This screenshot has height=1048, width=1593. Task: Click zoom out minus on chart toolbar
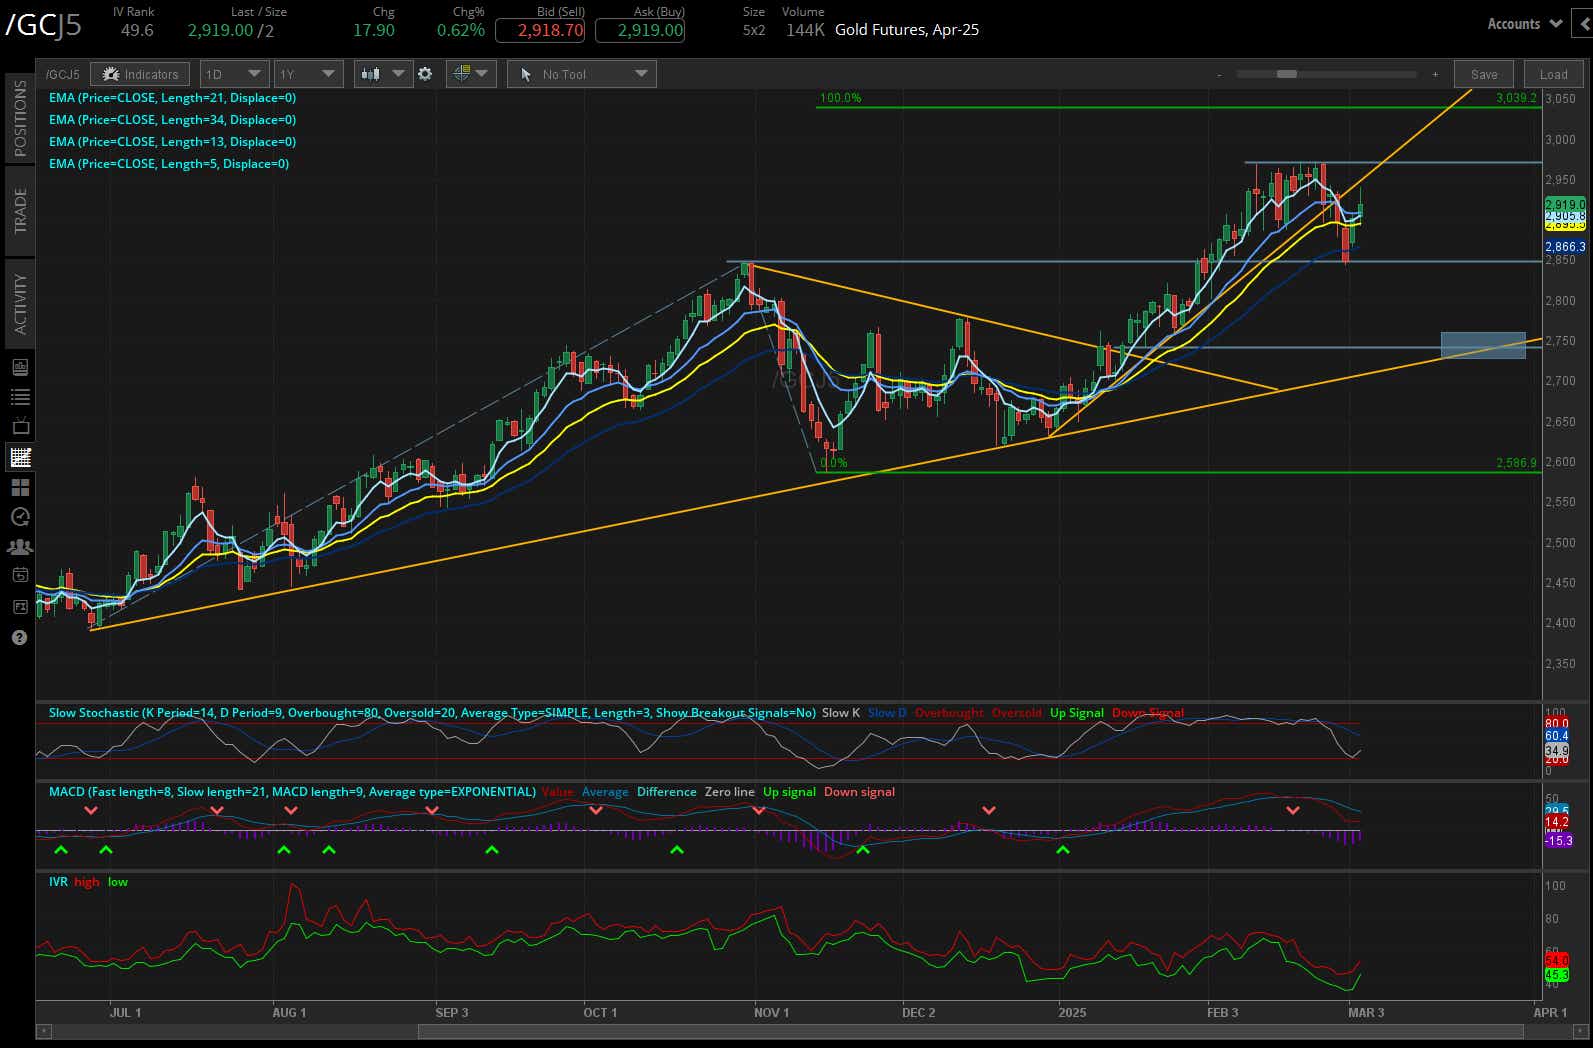tap(1219, 75)
